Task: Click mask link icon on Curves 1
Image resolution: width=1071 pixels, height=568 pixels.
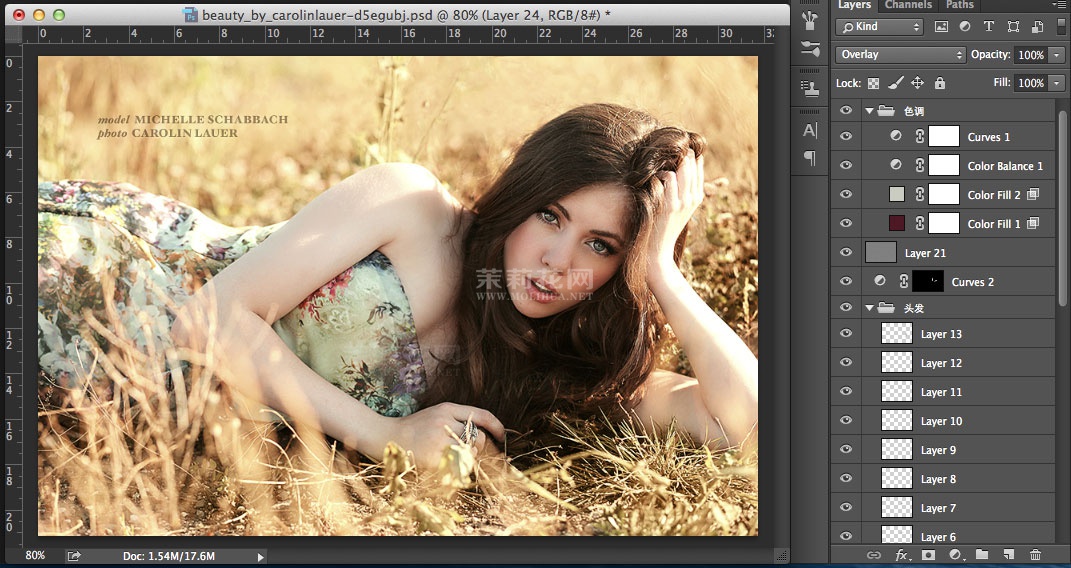Action: (x=919, y=137)
